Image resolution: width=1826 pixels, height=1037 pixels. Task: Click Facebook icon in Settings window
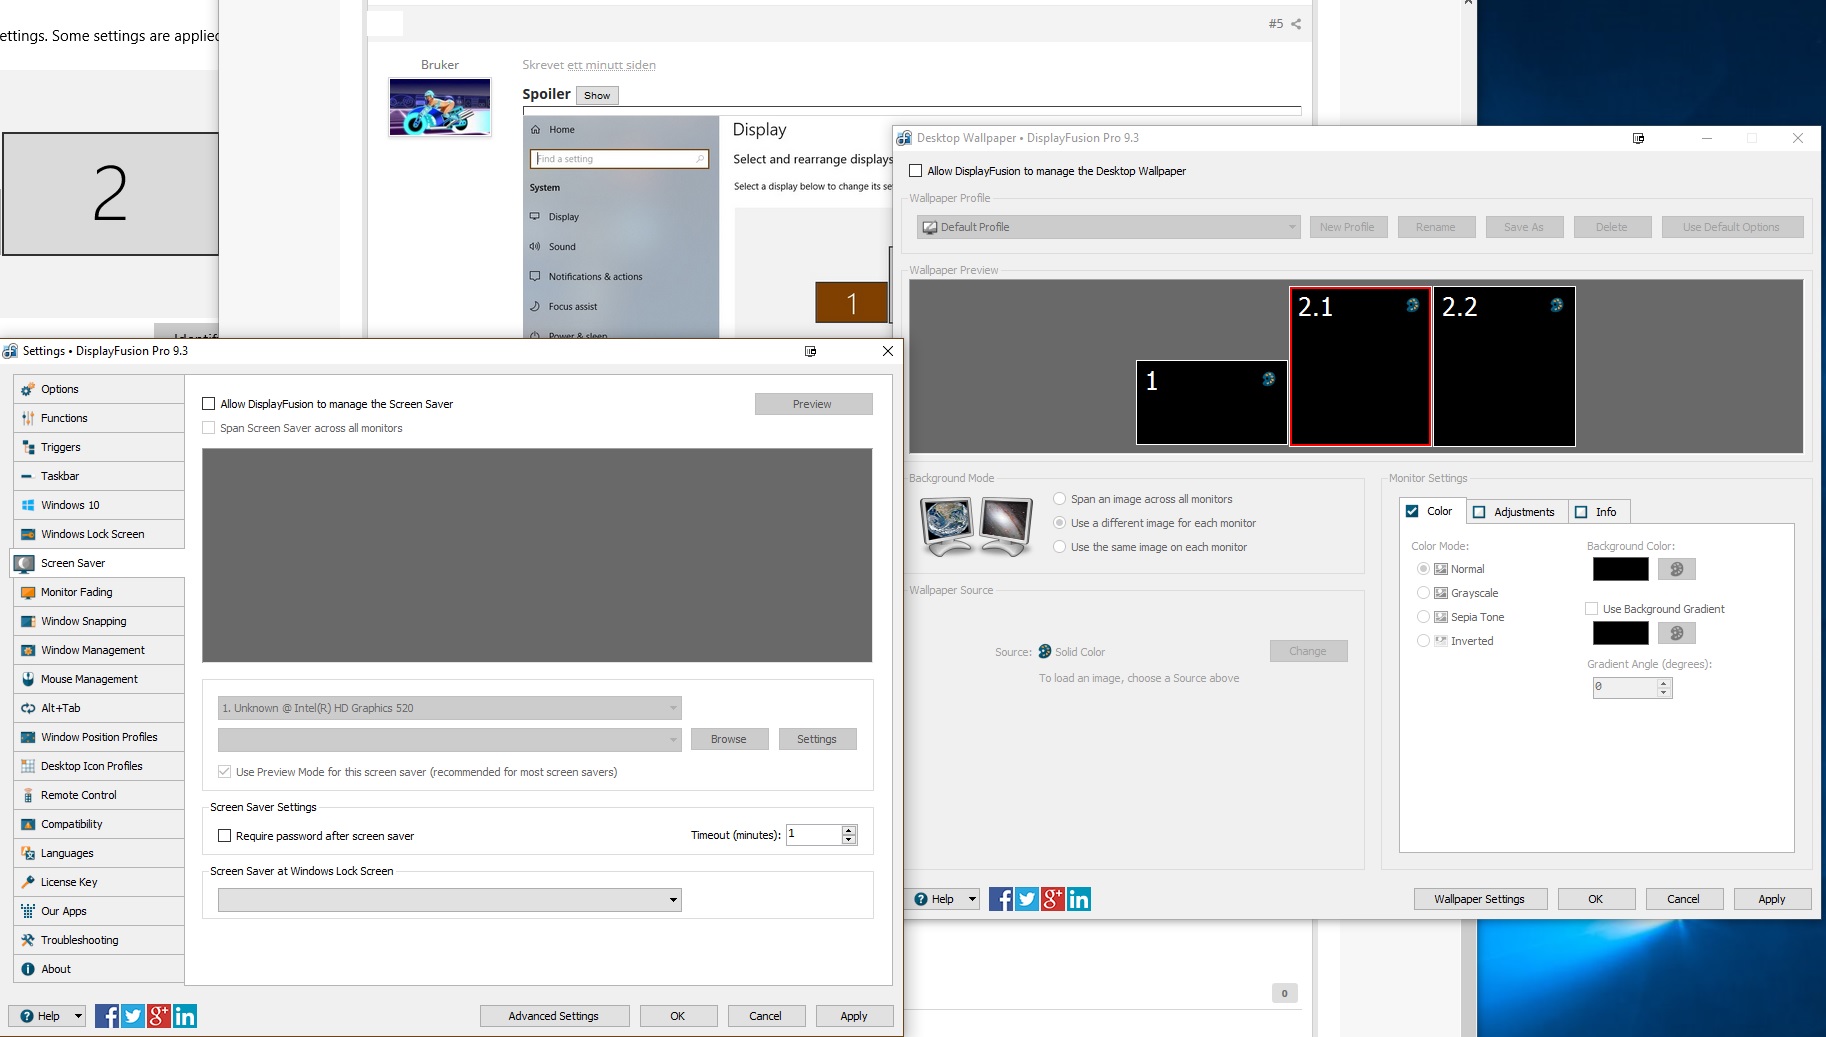pos(107,1016)
